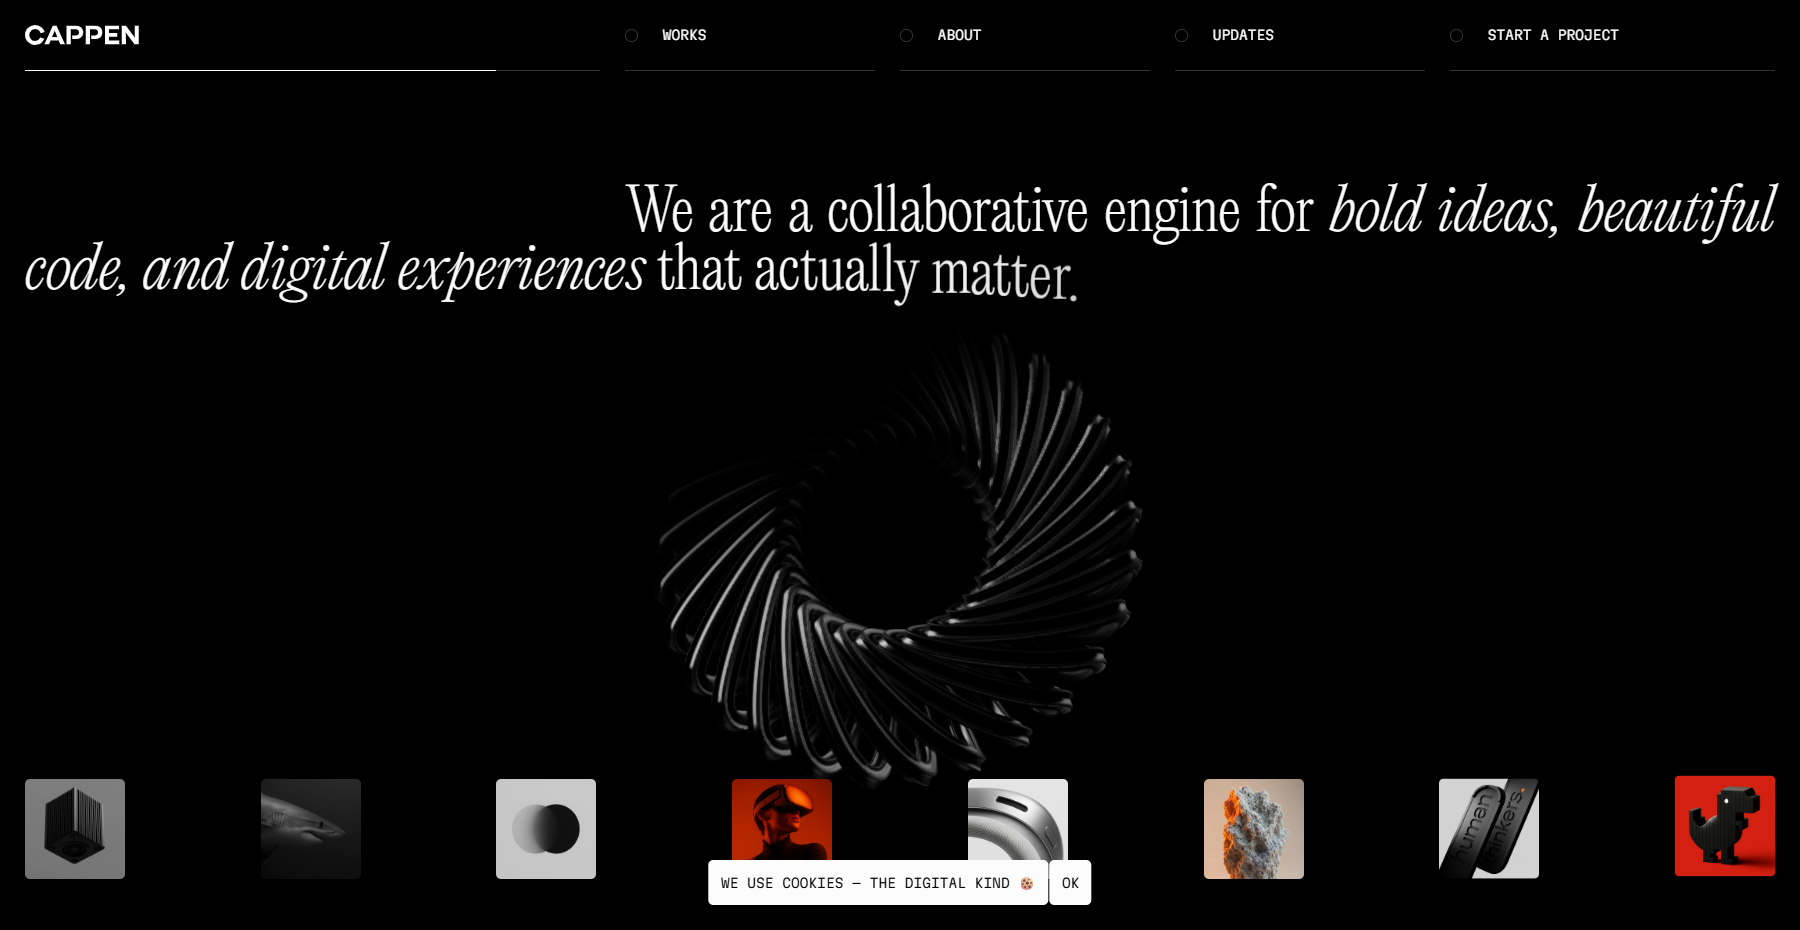Dismiss cookies by clicking OK
1800x930 pixels.
1069,882
